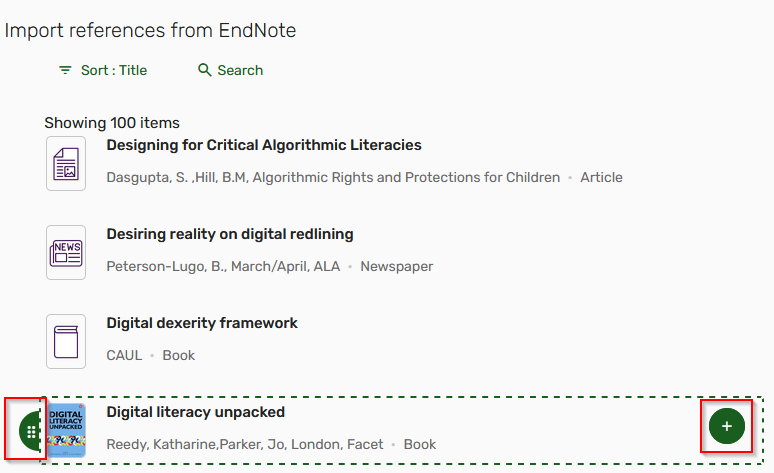
Task: Click the Search label
Action: tap(240, 70)
